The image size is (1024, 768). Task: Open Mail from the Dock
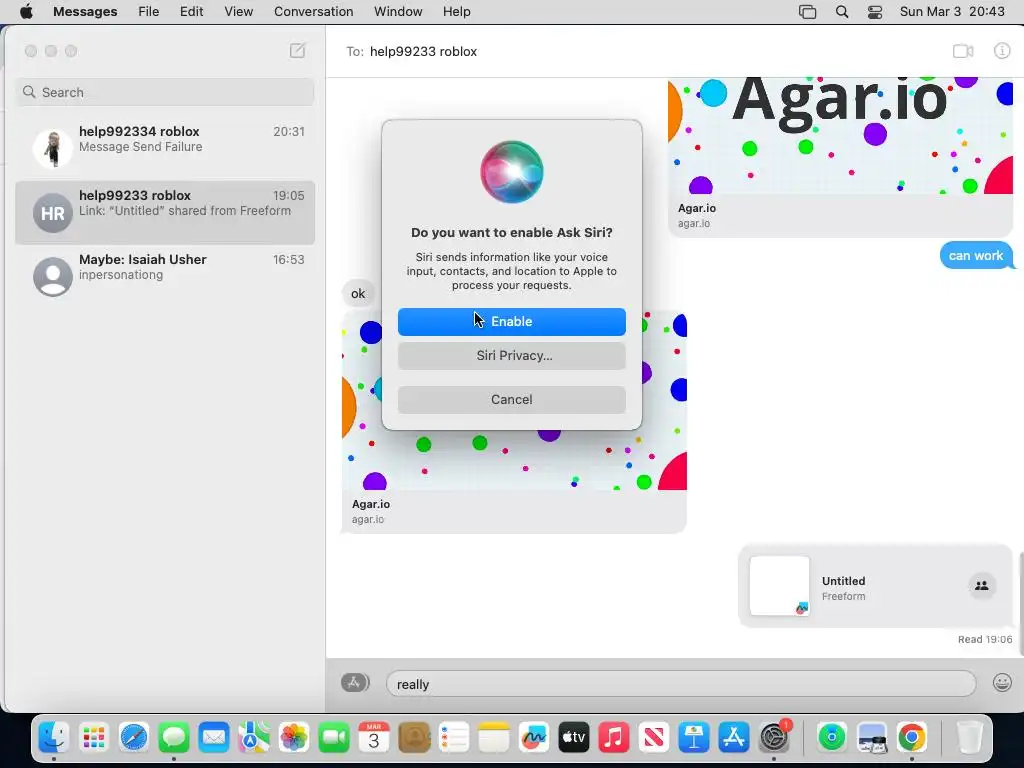(214, 738)
